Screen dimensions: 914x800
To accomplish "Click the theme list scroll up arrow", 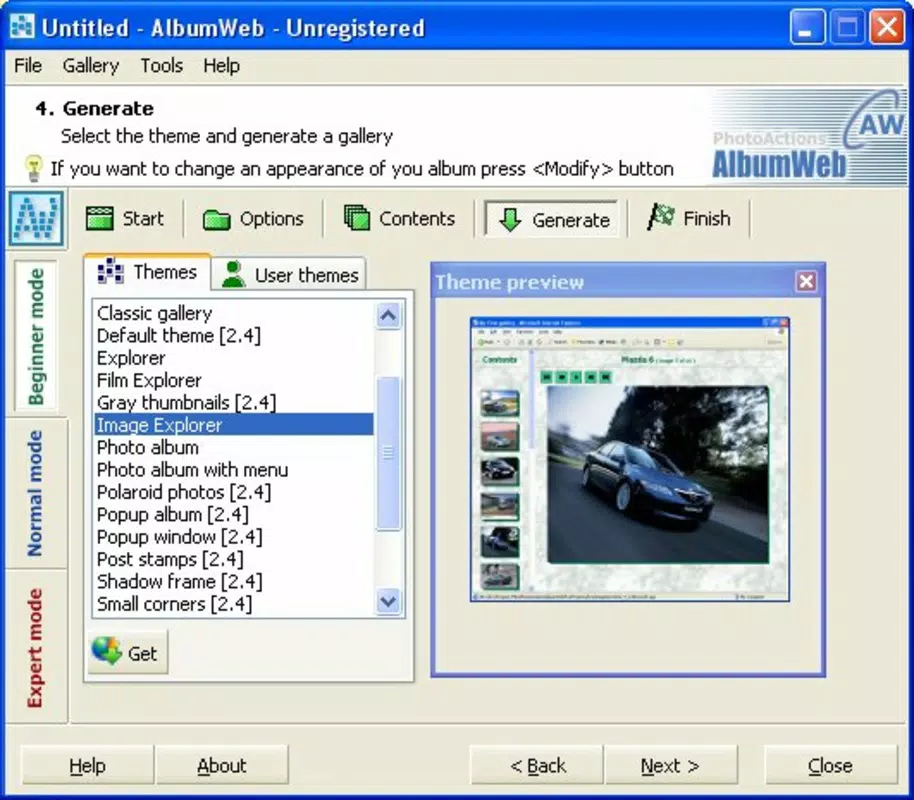I will [388, 315].
